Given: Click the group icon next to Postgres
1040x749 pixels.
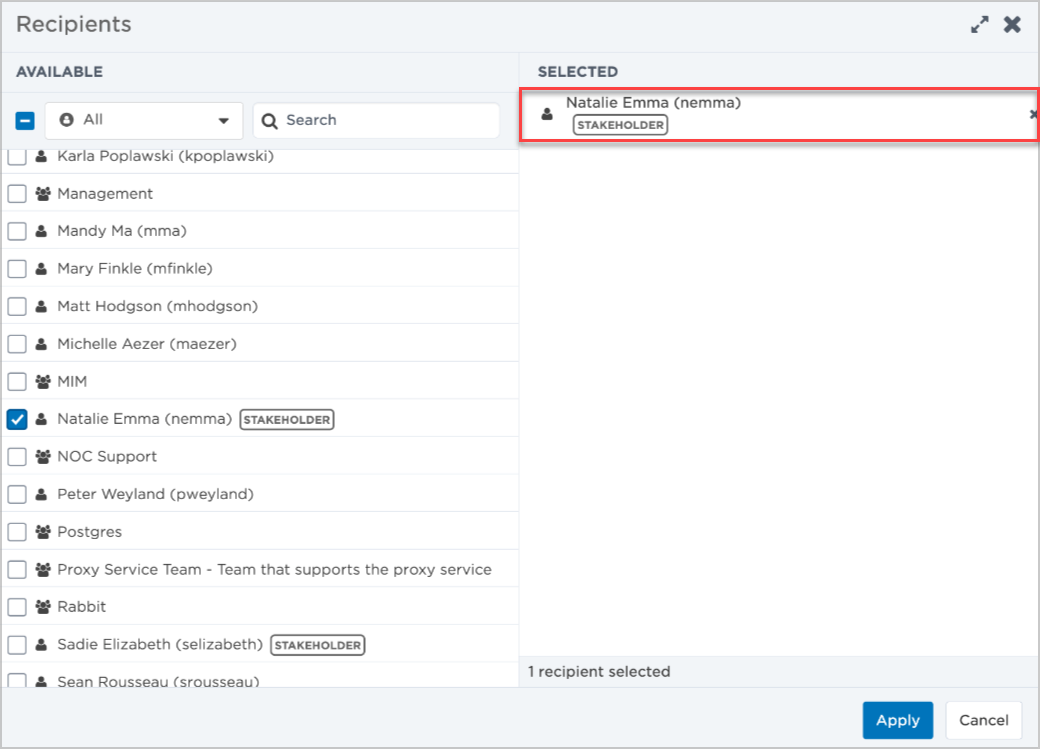Looking at the screenshot, I should coord(42,532).
